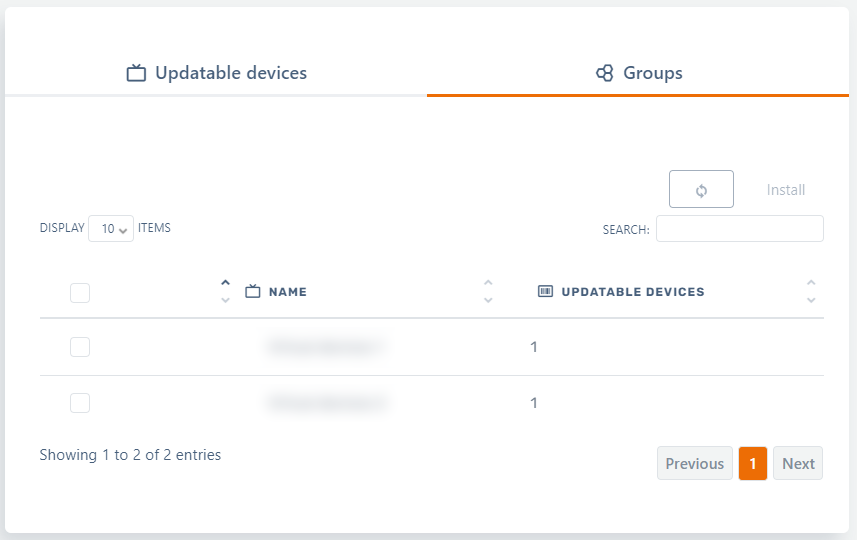857x540 pixels.
Task: Click the TV icon in Updatable devices tab
Action: click(136, 73)
